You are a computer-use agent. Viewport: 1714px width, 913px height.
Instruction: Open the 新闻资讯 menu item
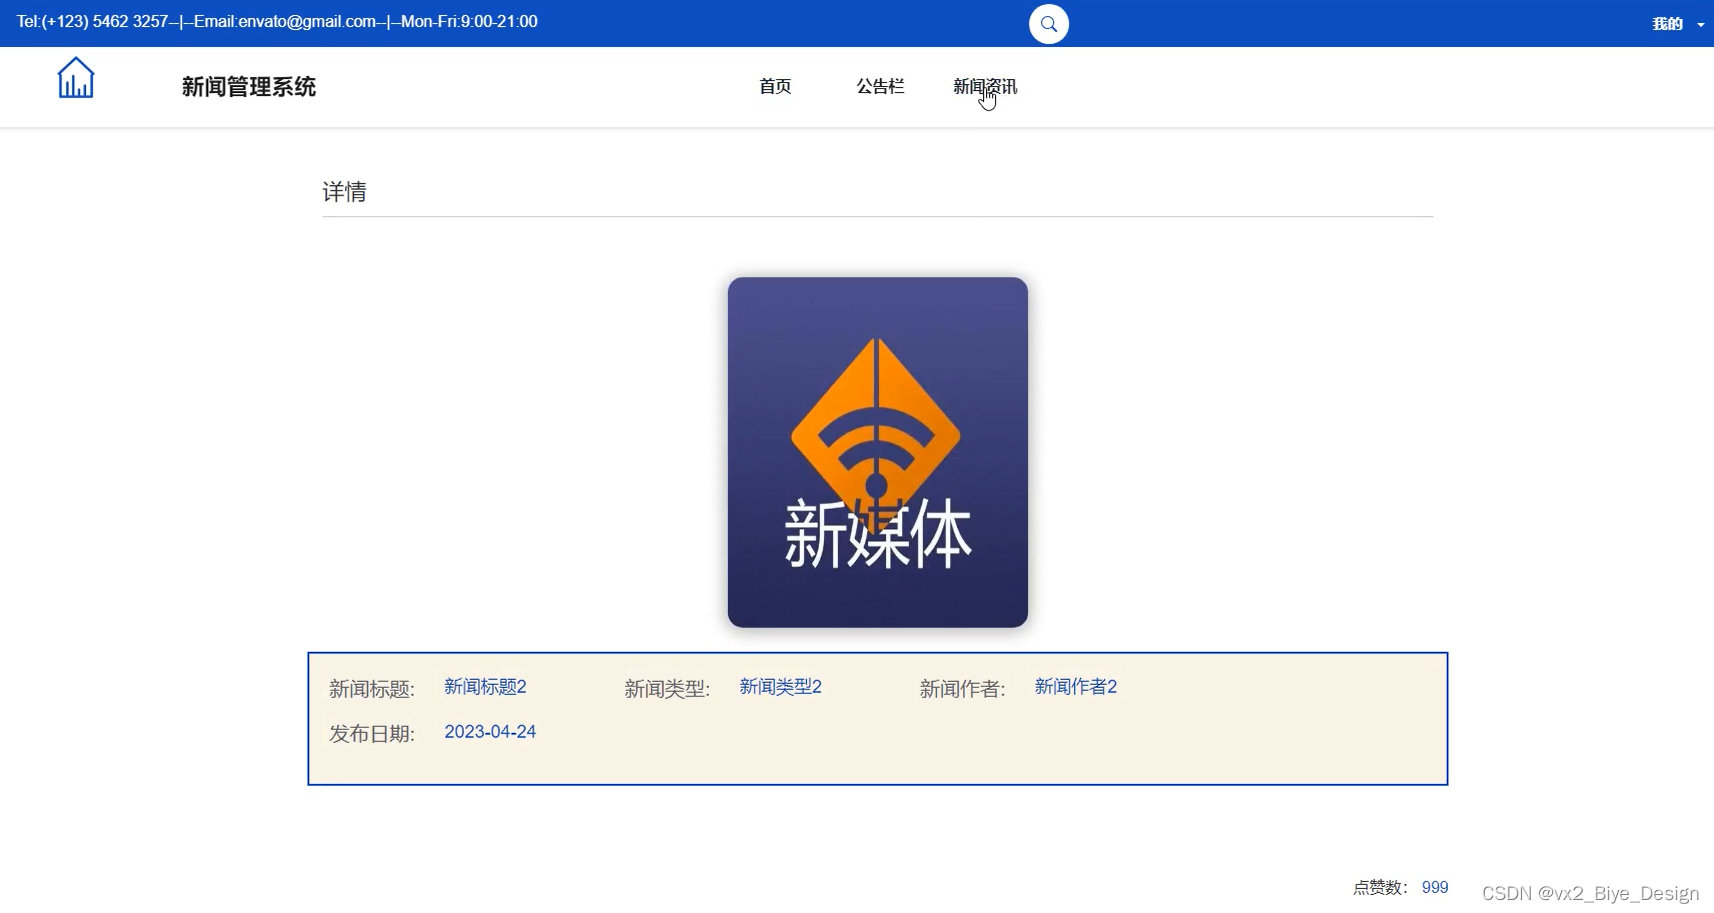click(x=985, y=86)
